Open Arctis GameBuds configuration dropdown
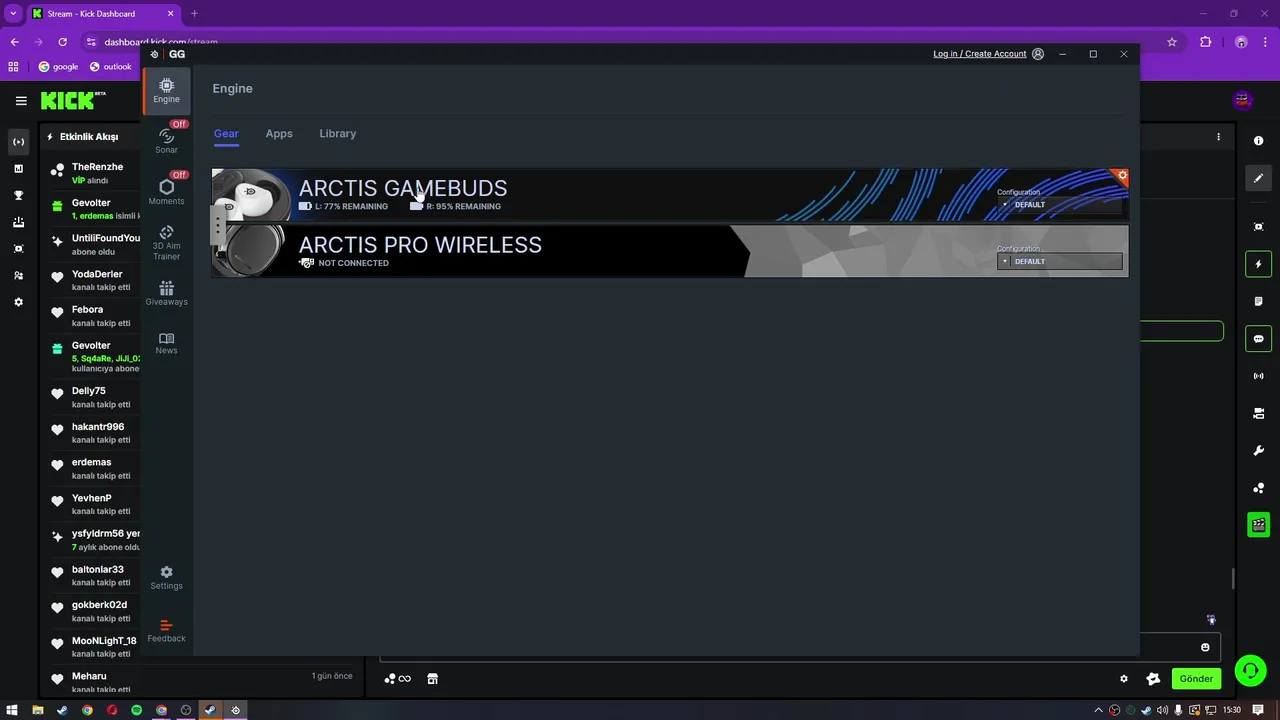1280x720 pixels. pos(1059,205)
